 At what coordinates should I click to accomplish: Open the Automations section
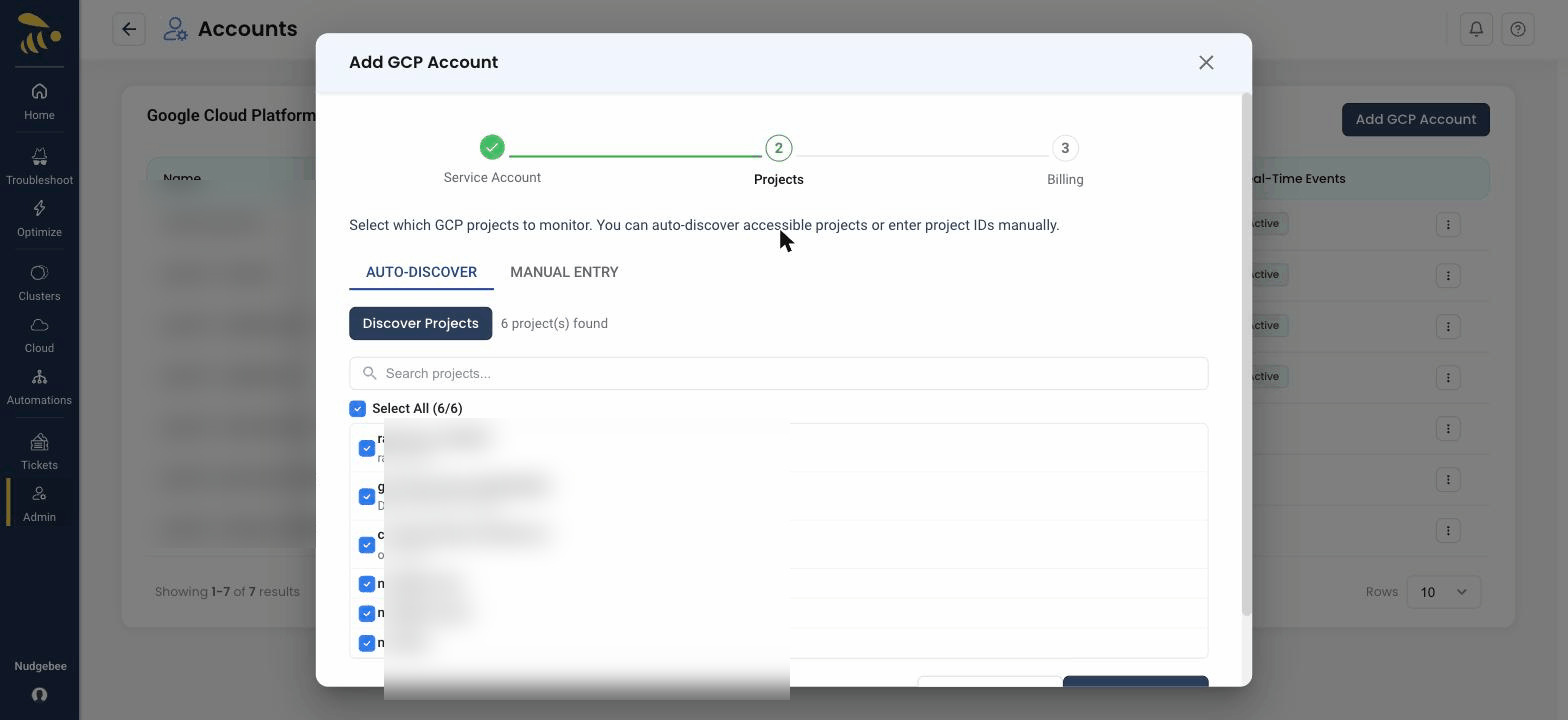(x=39, y=387)
